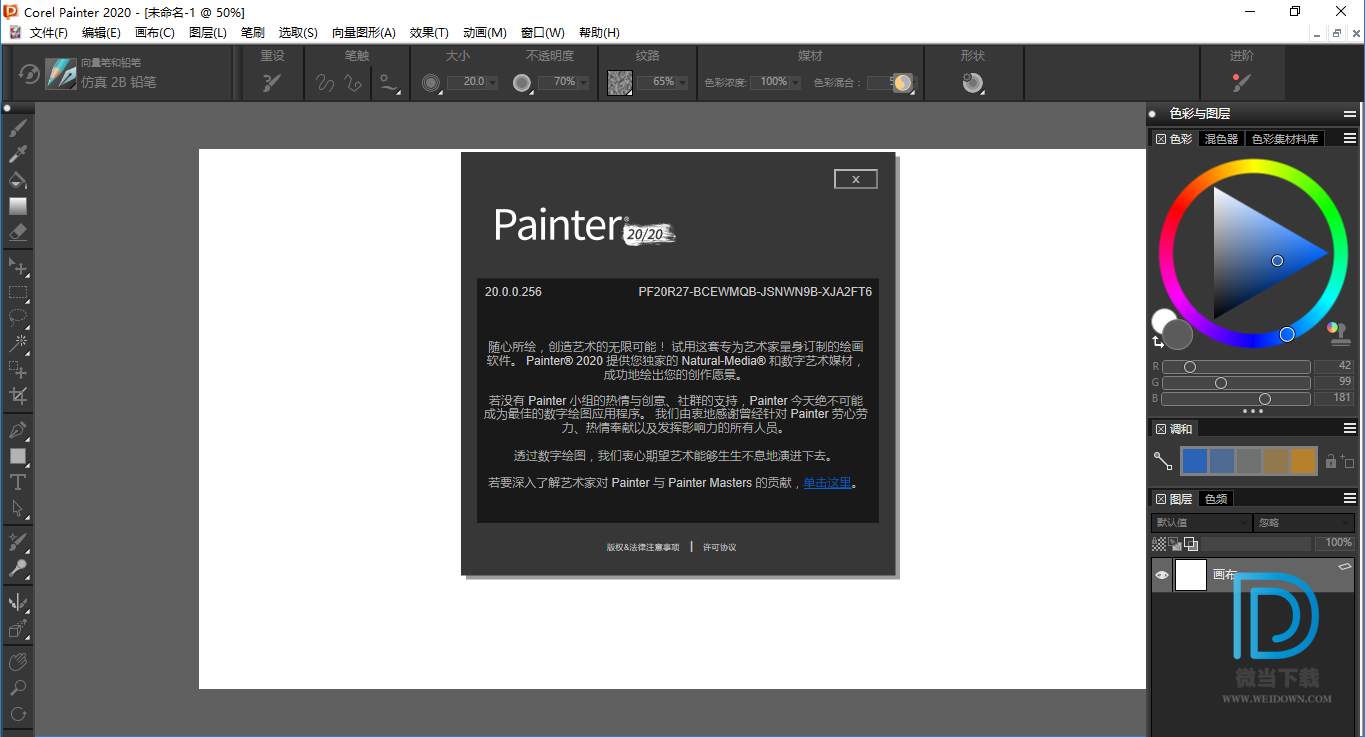The height and width of the screenshot is (737, 1365).
Task: Open the 图层 panel options menu
Action: 1349,498
